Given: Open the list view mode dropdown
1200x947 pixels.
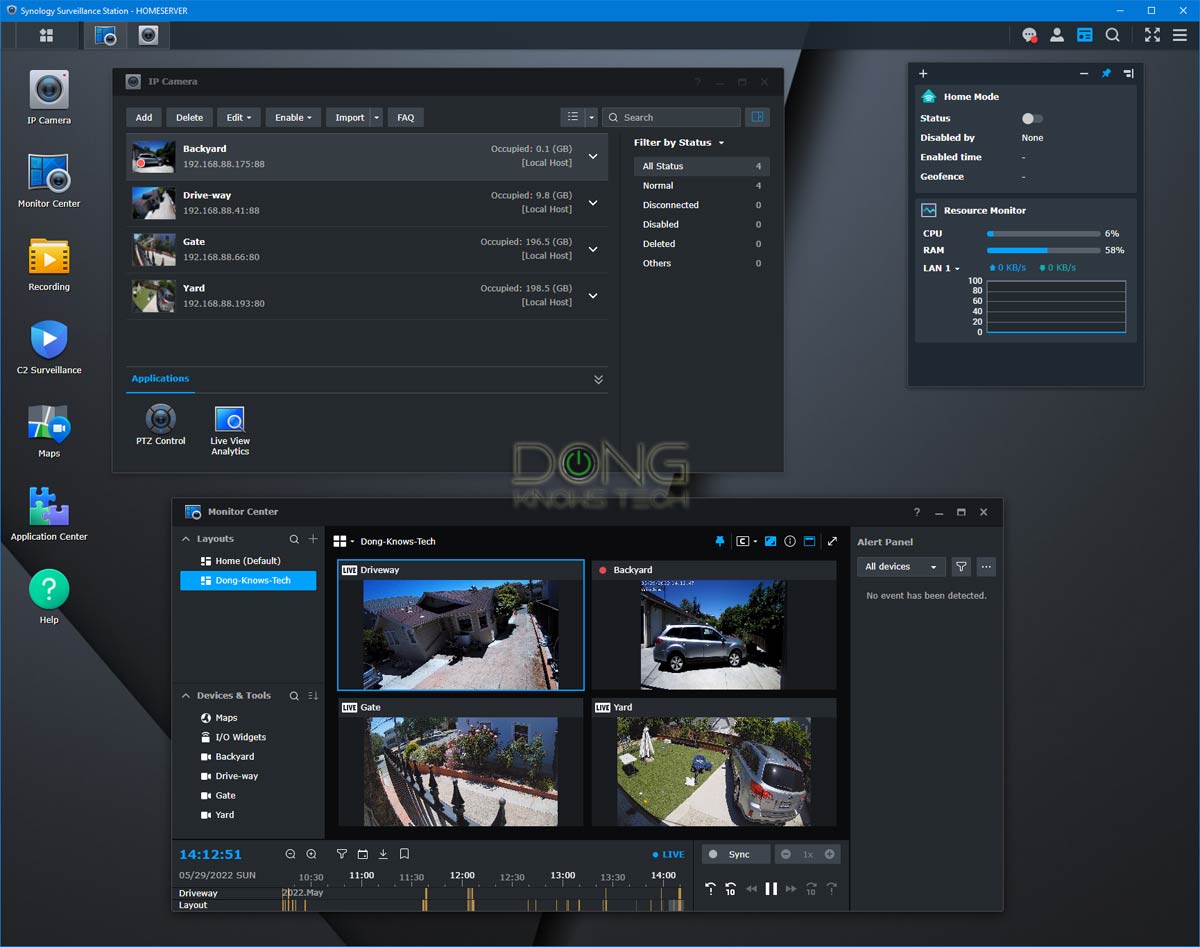Looking at the screenshot, I should [591, 117].
